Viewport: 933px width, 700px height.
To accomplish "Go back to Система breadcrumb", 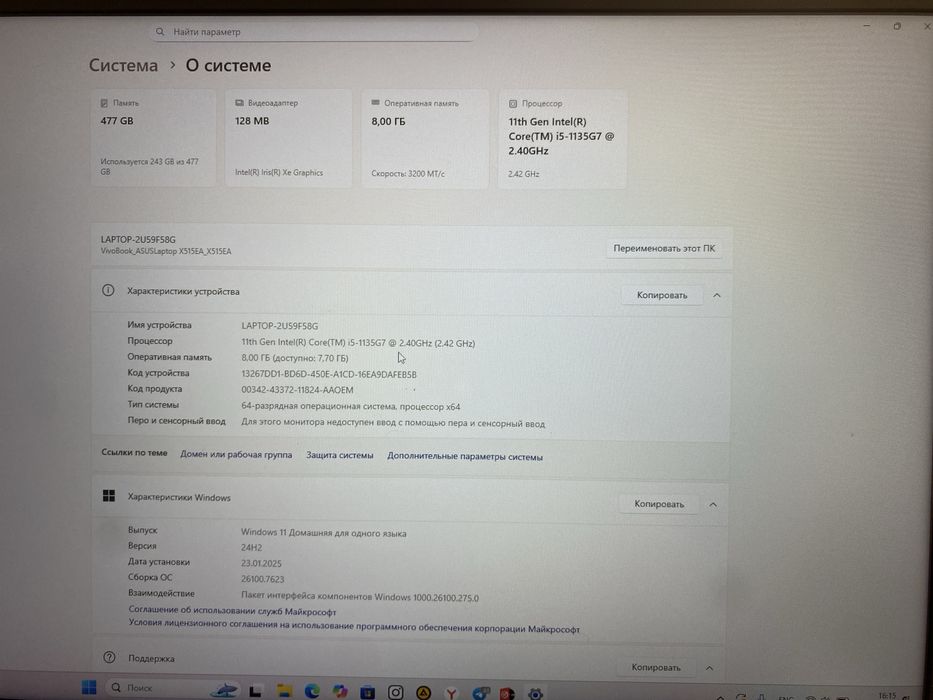I will tap(123, 65).
